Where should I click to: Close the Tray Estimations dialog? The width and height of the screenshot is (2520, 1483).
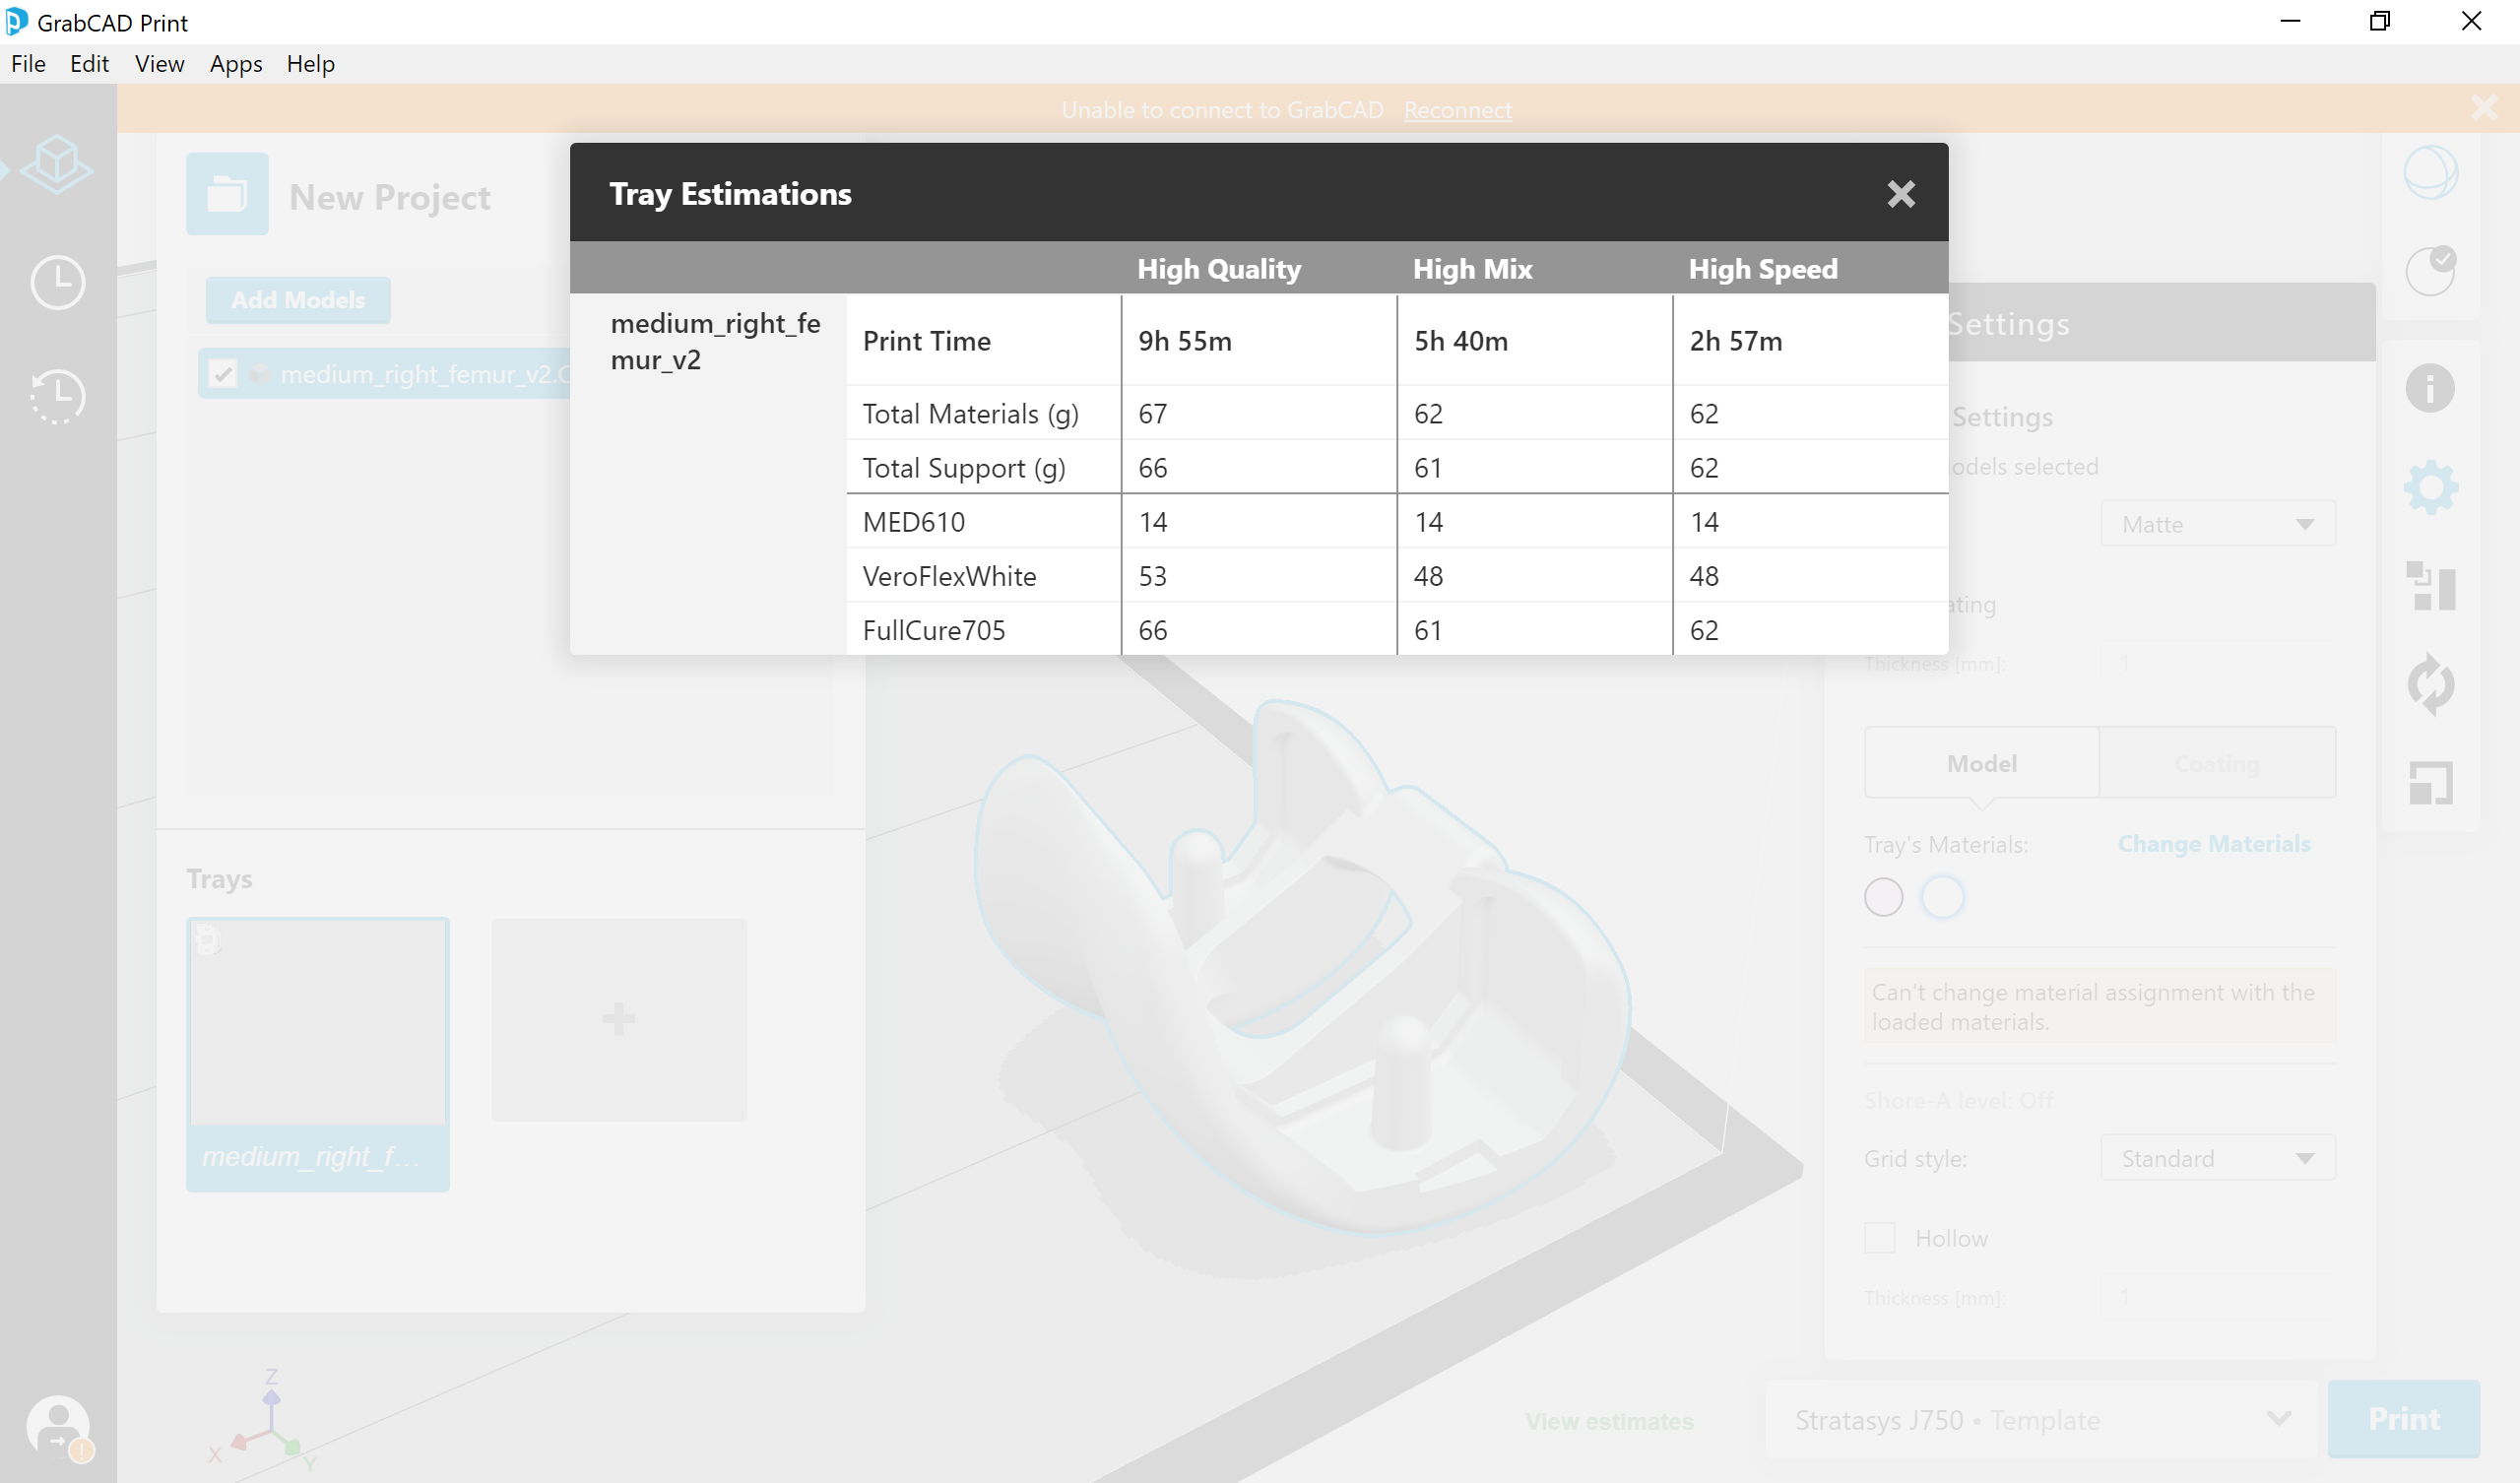(x=1900, y=194)
